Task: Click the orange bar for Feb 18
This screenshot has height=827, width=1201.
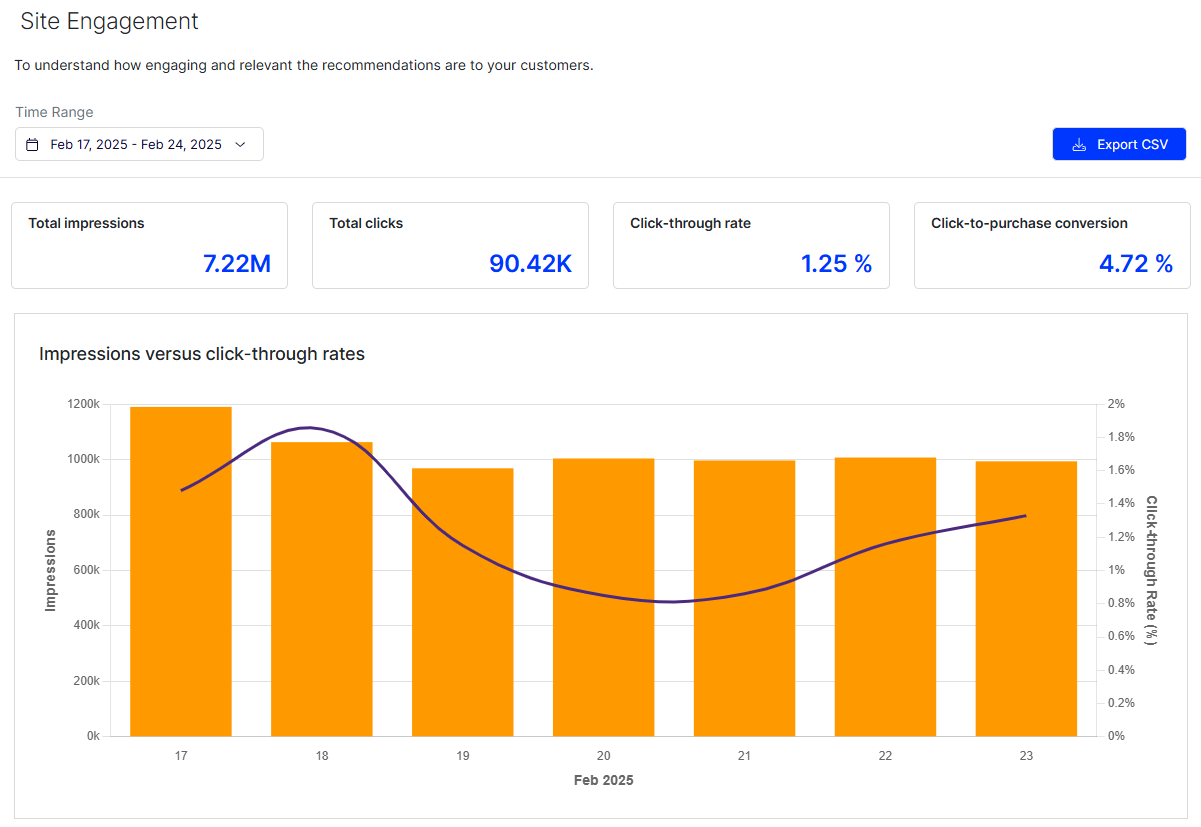Action: pos(322,589)
